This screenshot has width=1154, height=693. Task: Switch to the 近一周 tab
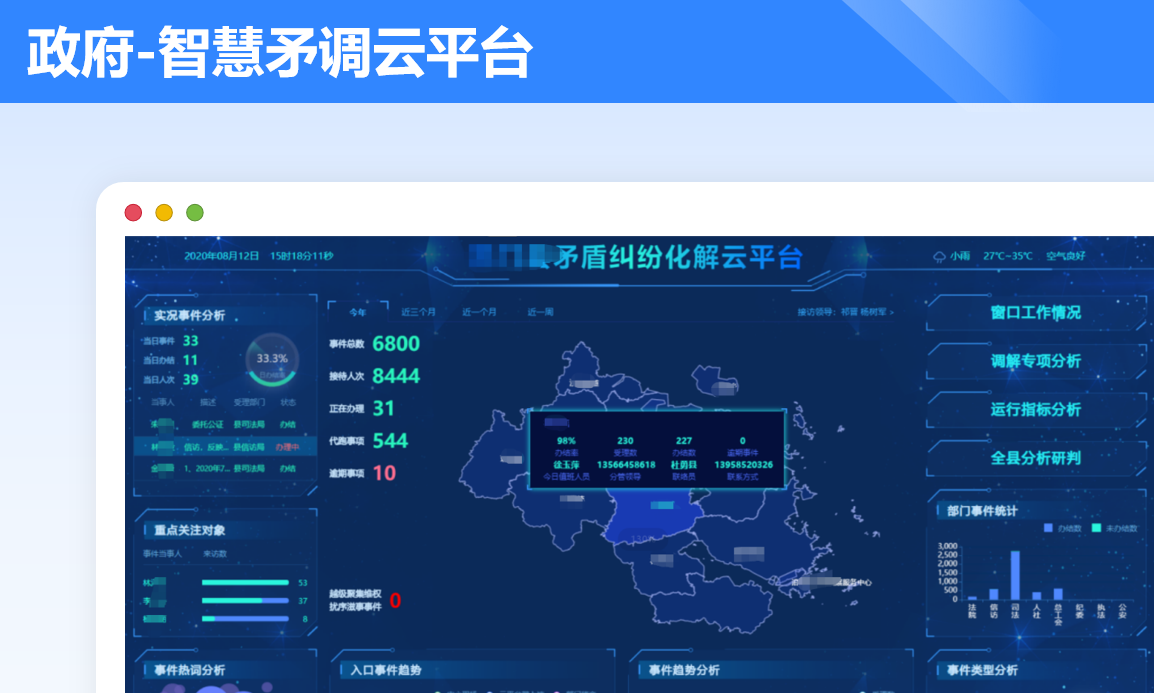(x=540, y=312)
